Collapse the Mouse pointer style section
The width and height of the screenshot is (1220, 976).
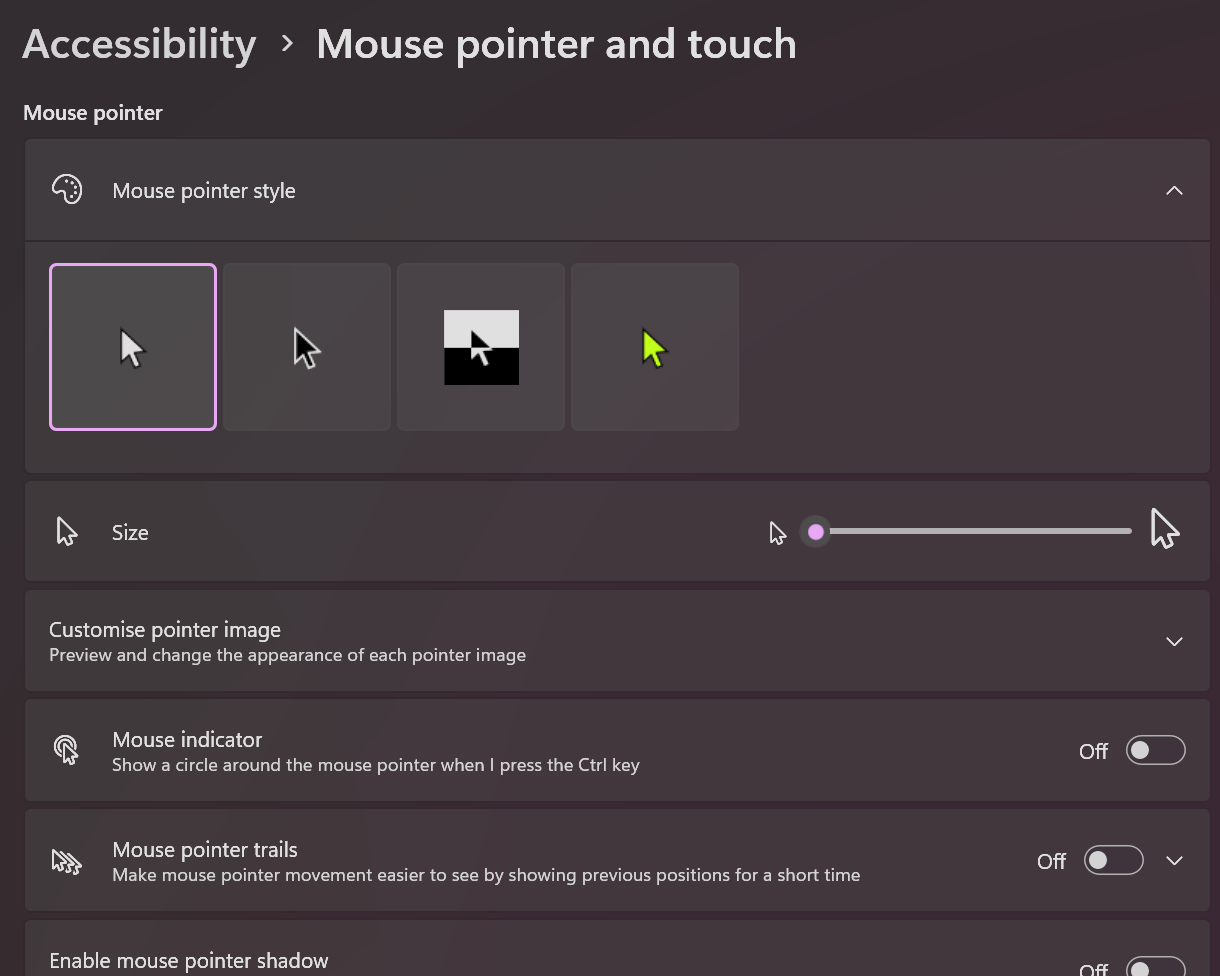[1174, 190]
